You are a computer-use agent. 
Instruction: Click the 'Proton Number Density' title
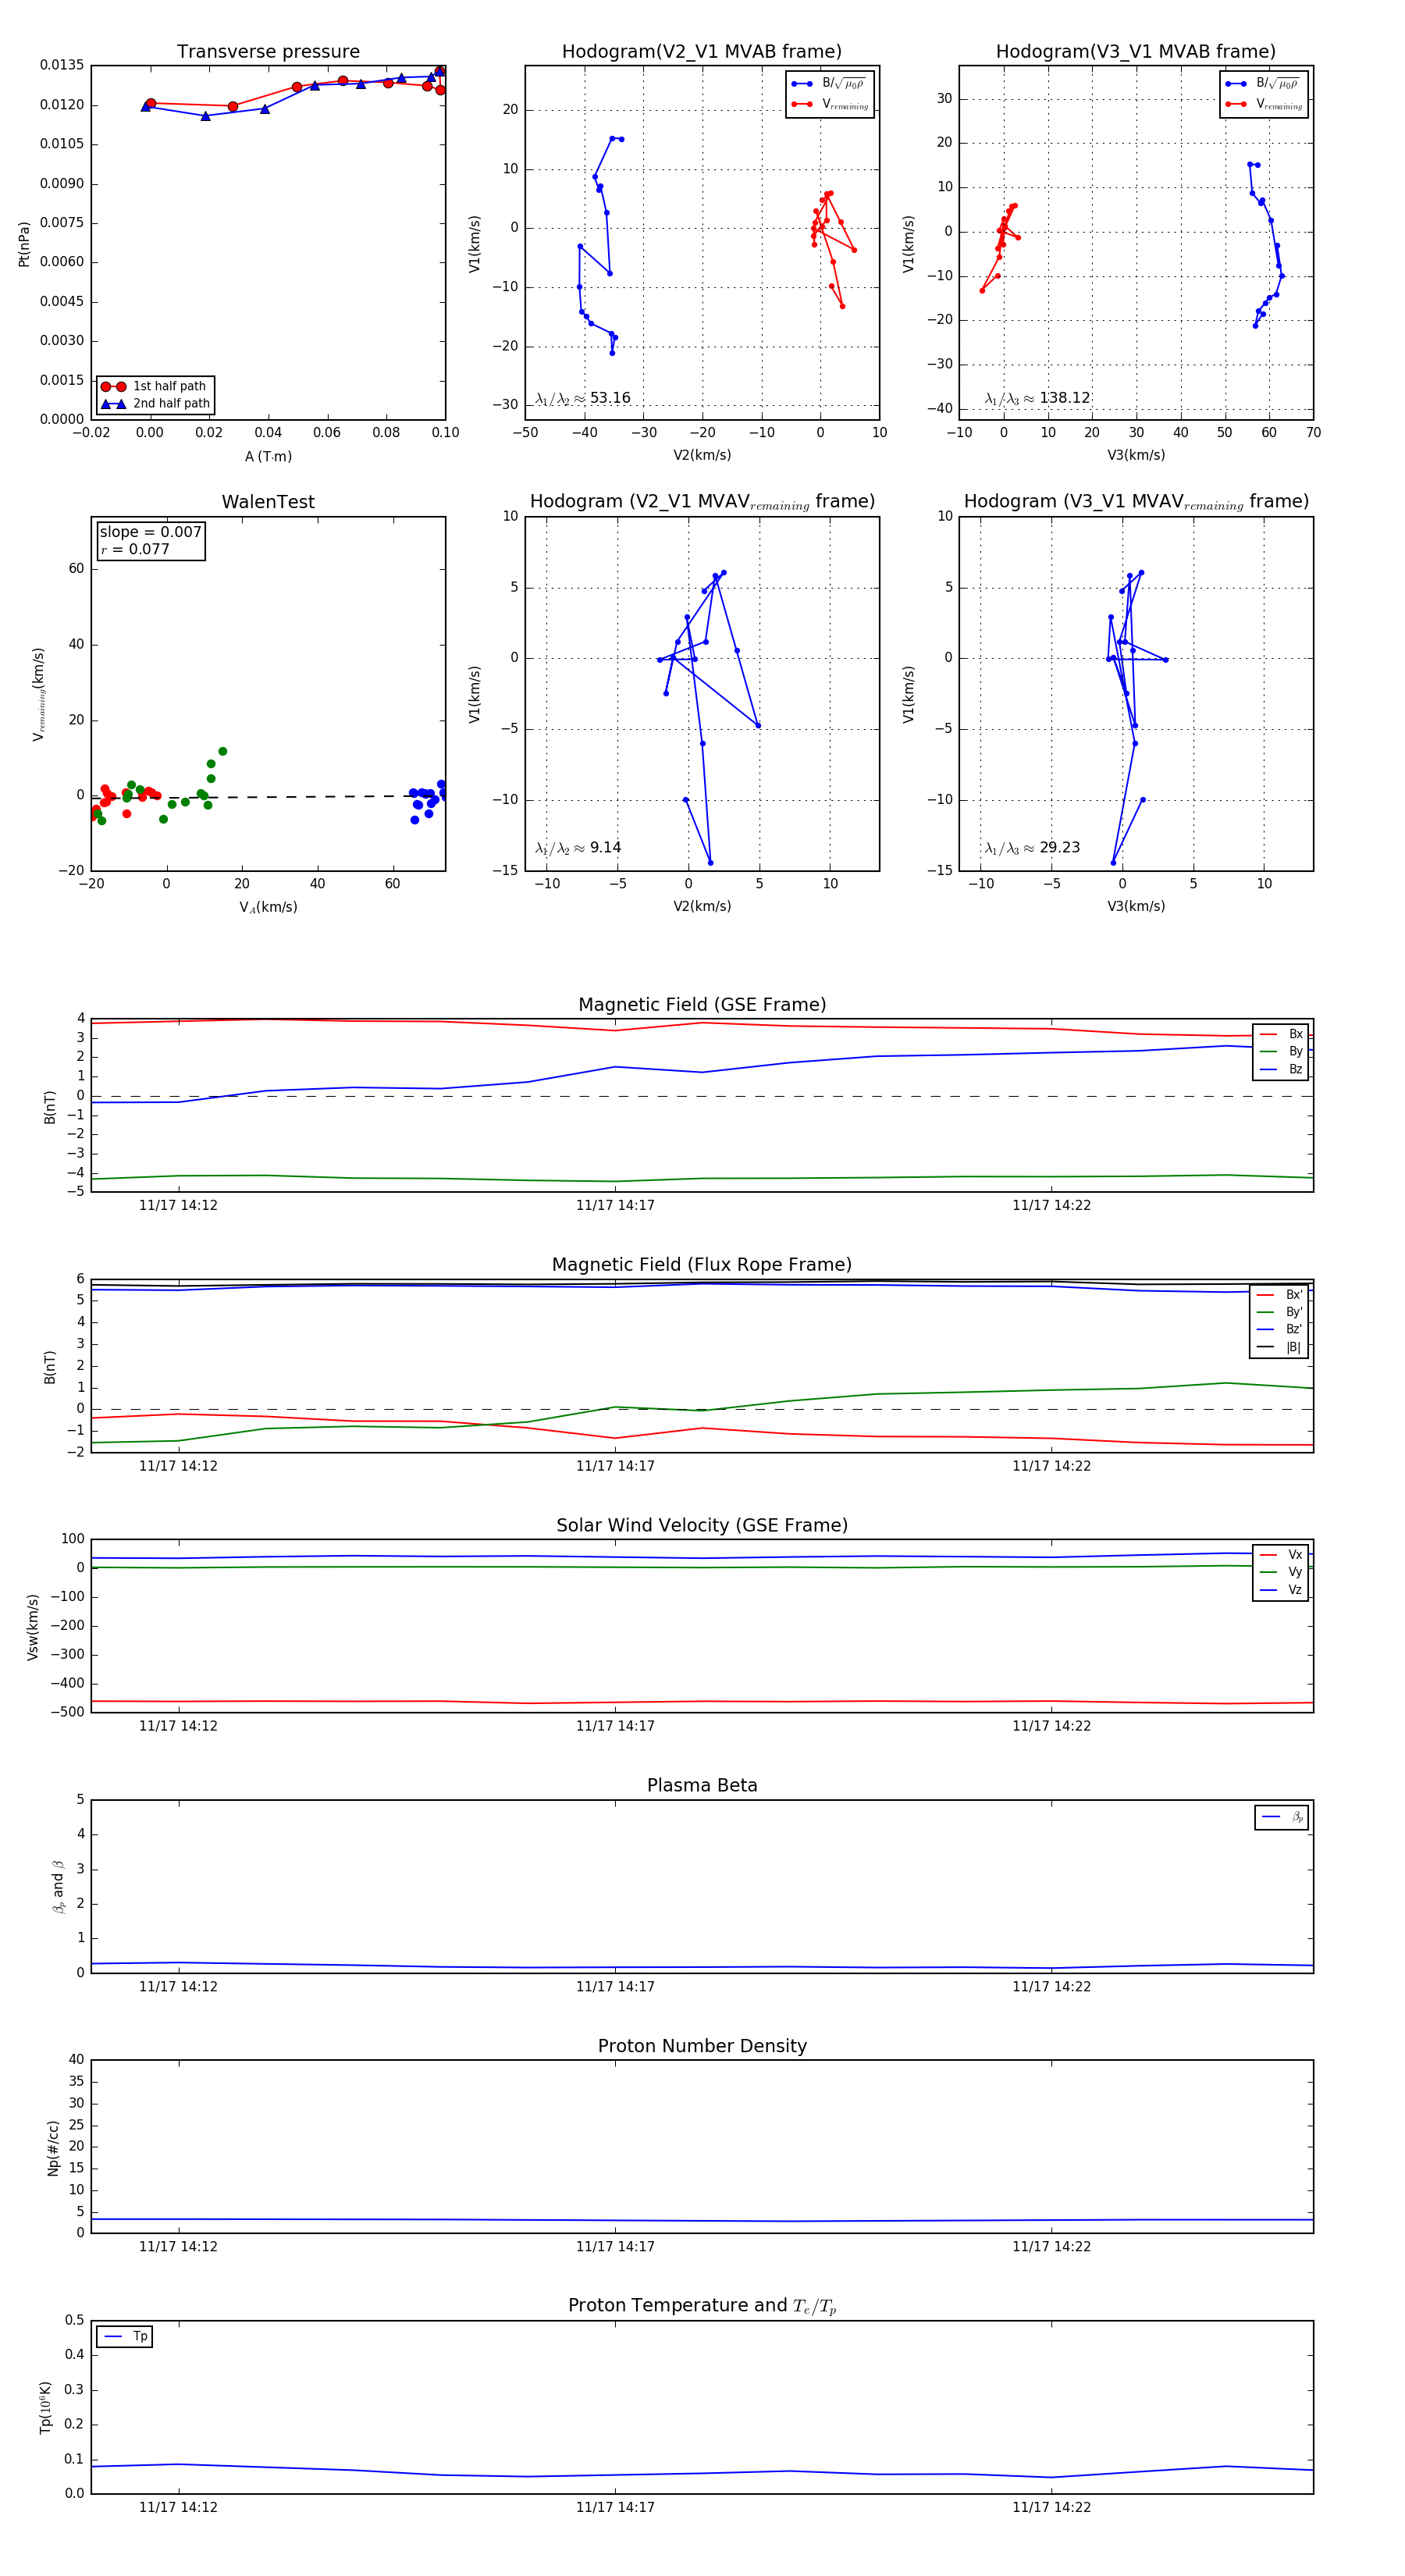coord(702,2046)
